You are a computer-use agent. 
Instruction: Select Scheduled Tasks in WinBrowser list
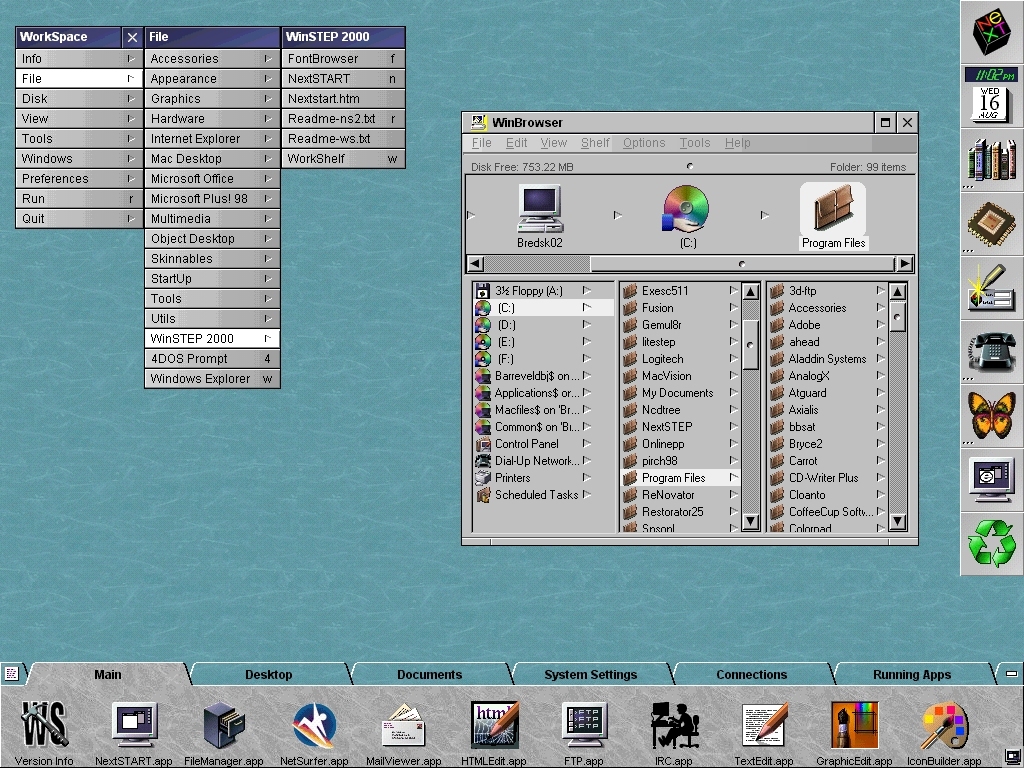pyautogui.click(x=543, y=494)
